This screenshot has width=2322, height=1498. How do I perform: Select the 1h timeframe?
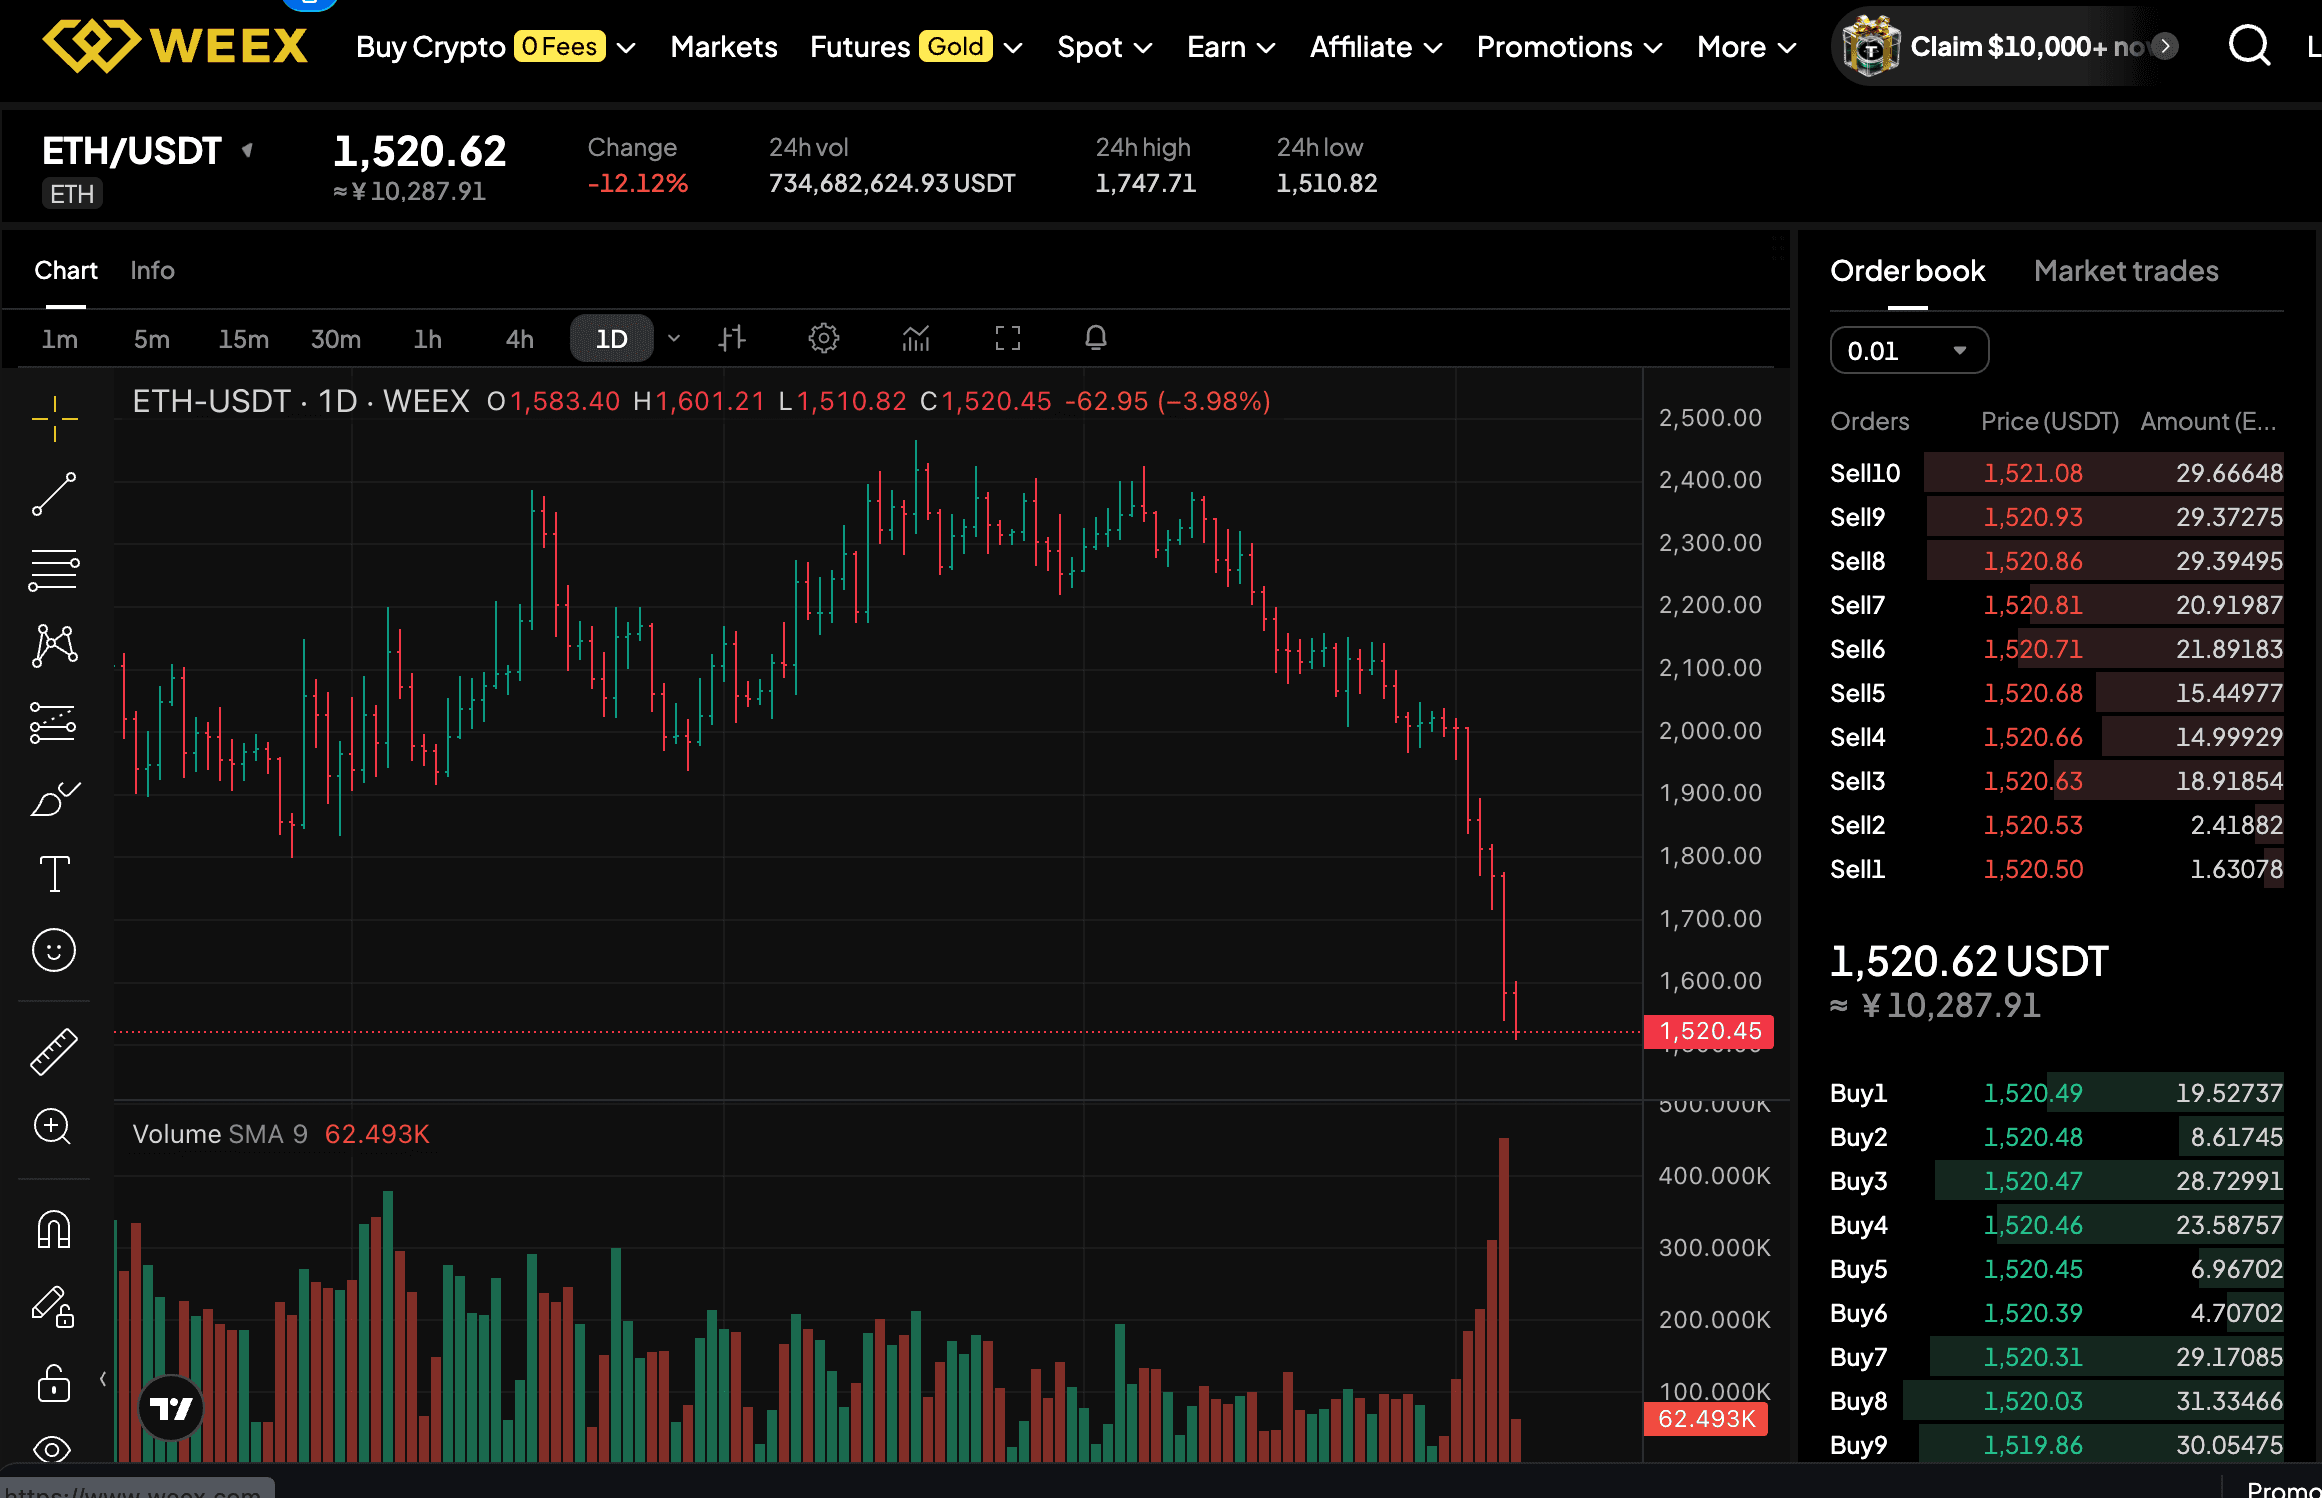428,339
